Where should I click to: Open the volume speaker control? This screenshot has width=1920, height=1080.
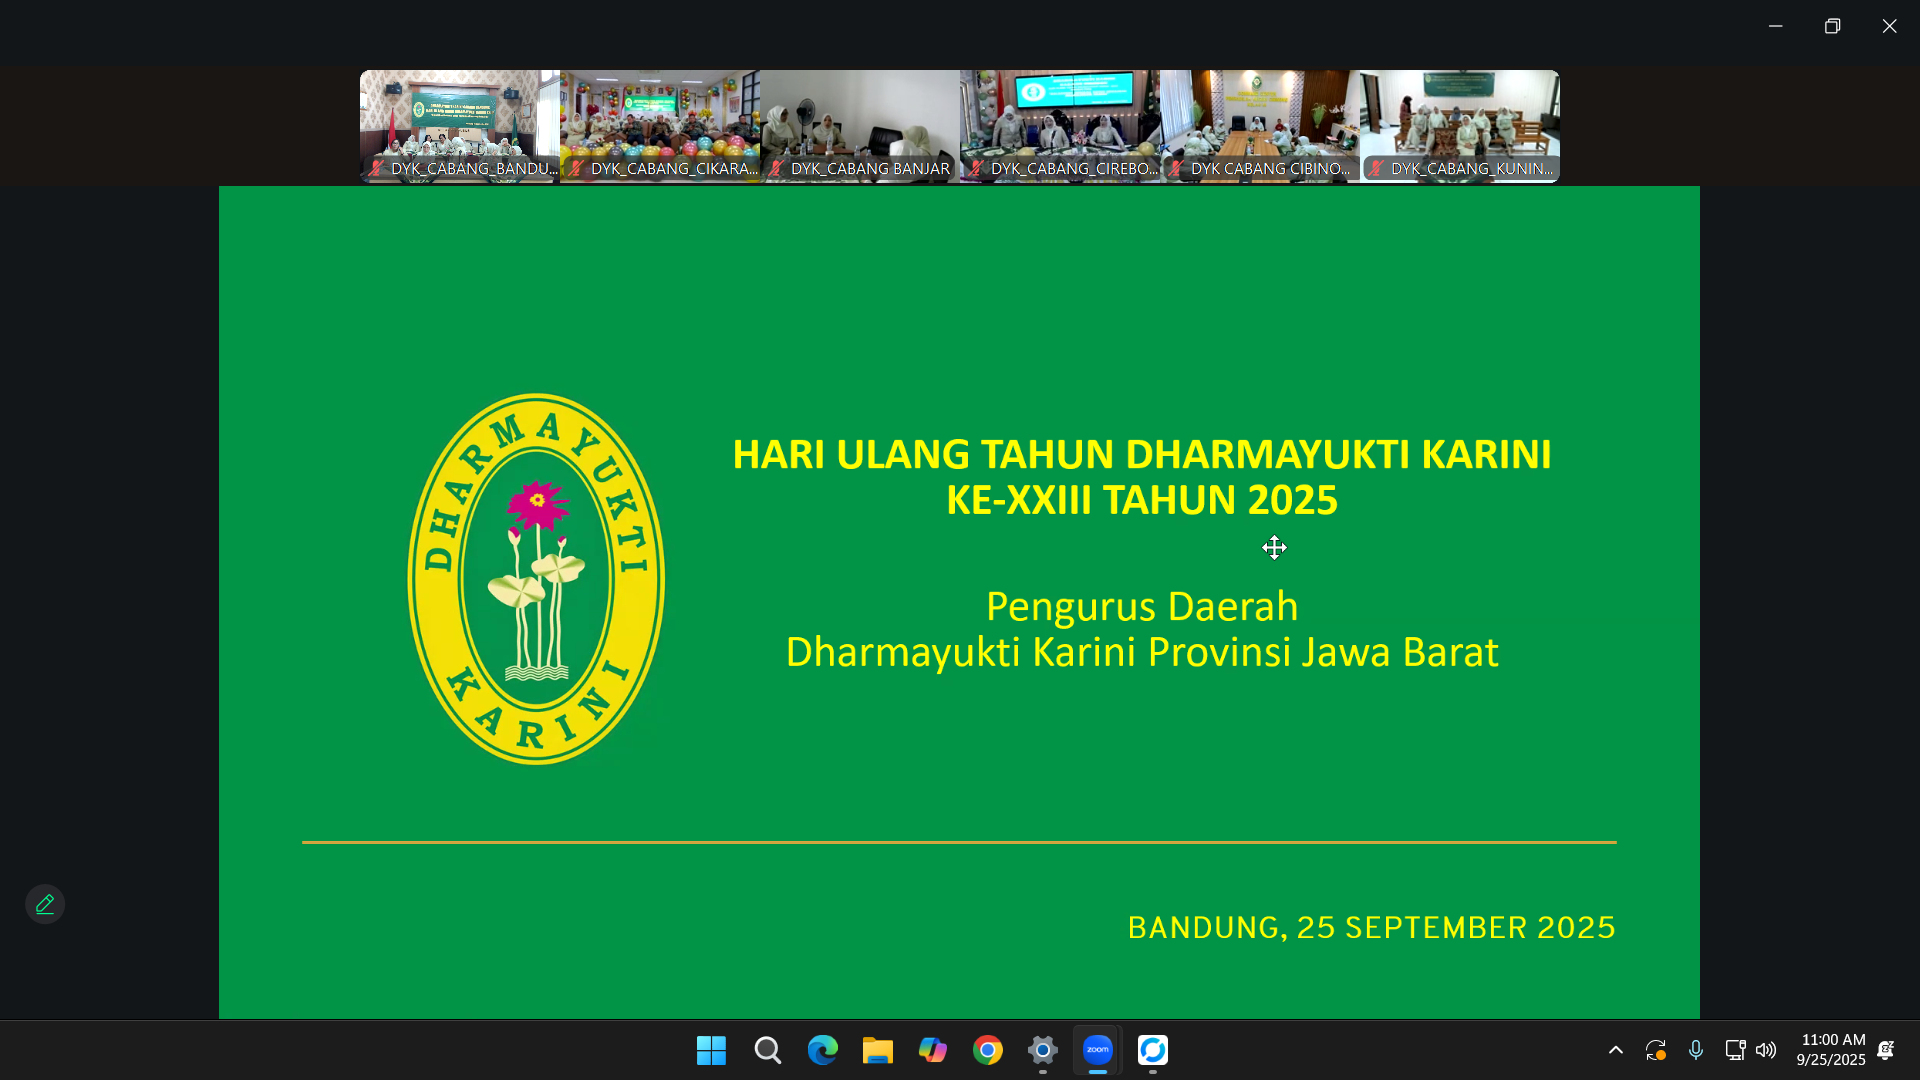pos(1766,1050)
